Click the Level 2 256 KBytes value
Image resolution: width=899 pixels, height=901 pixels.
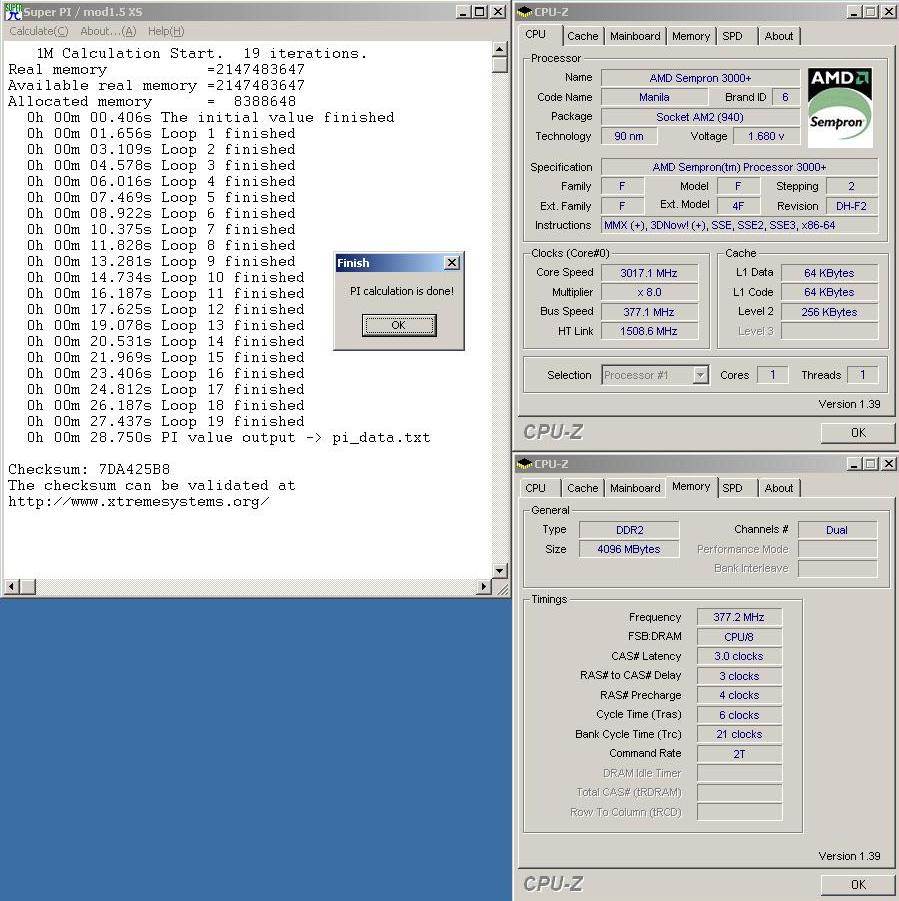[829, 312]
